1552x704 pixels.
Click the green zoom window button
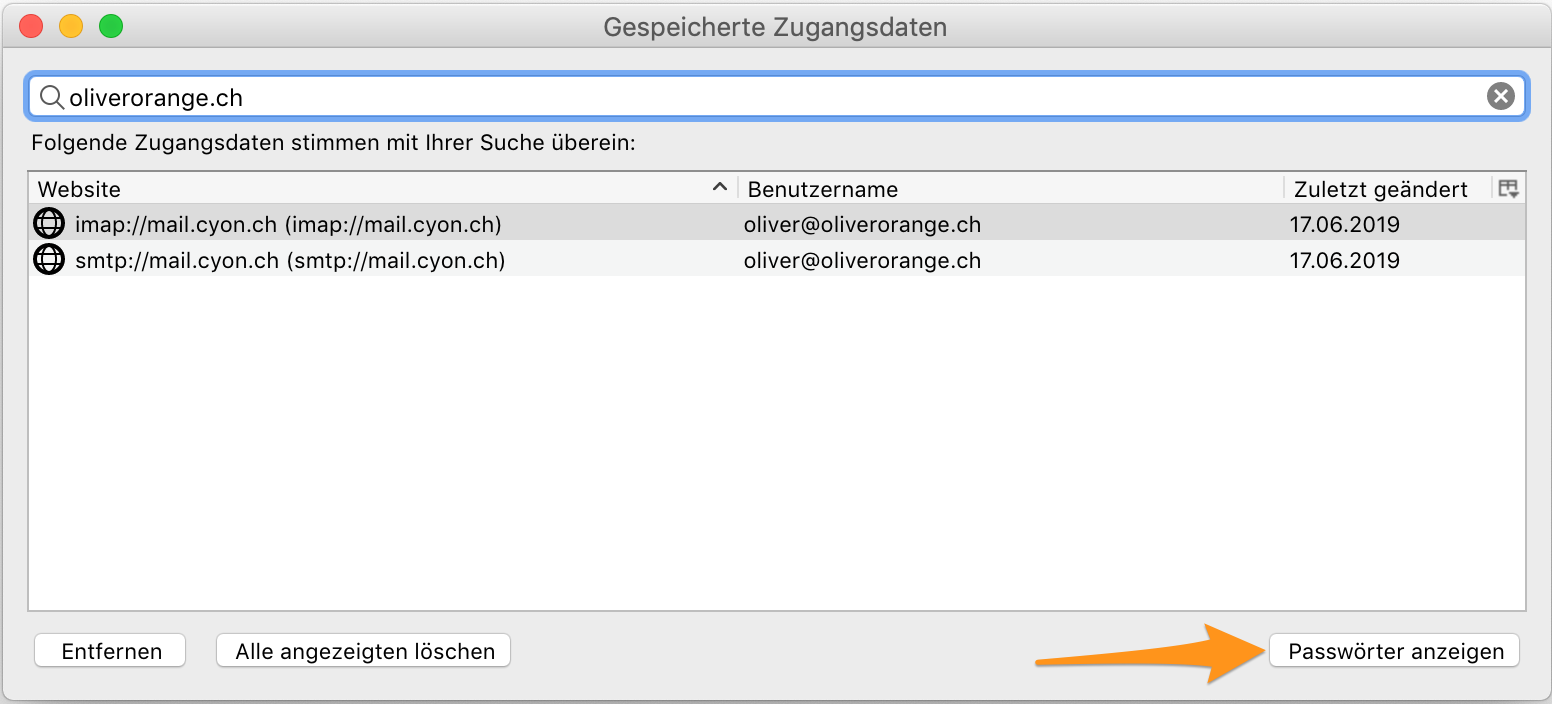click(x=111, y=27)
